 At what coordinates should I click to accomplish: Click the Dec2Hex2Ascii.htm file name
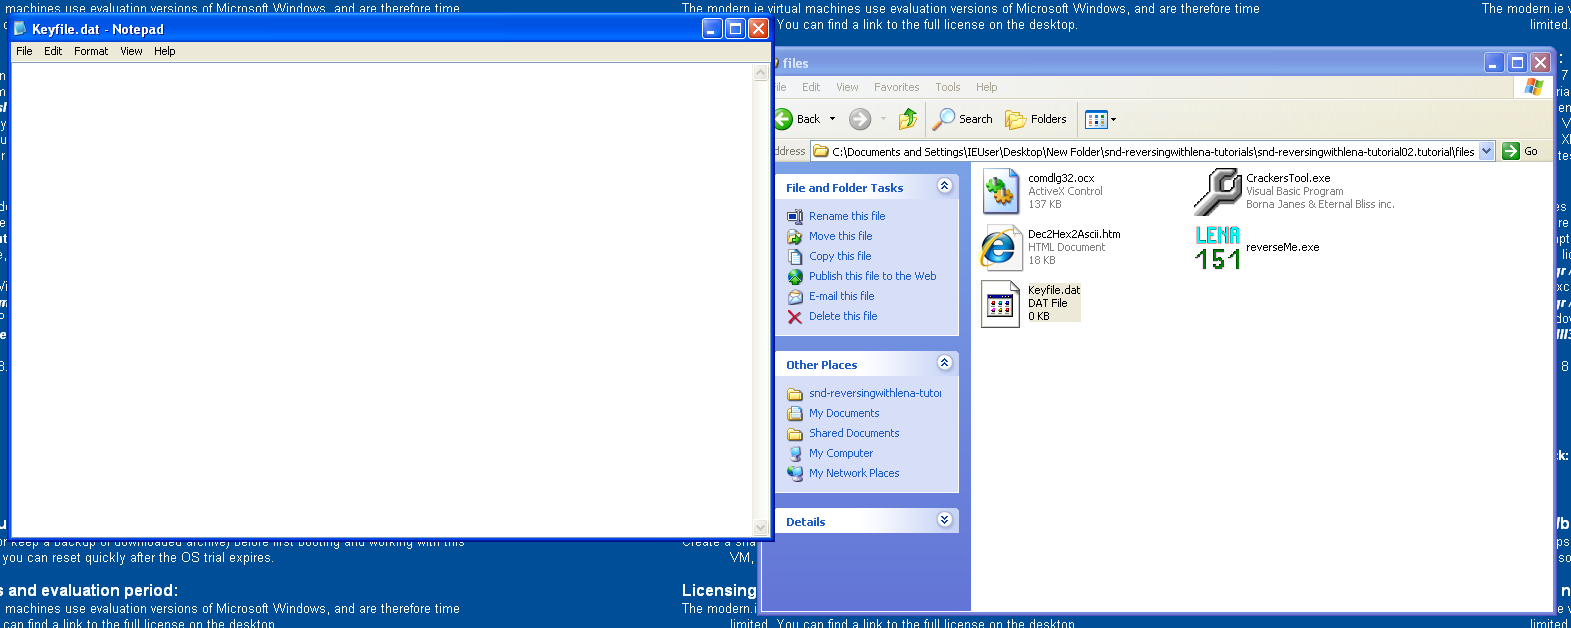1074,234
